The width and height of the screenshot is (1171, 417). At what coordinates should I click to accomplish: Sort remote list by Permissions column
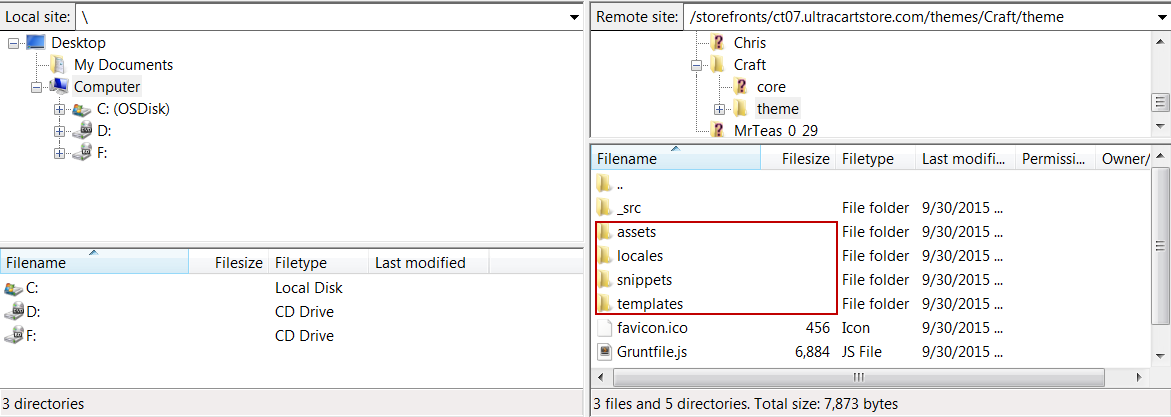1055,158
